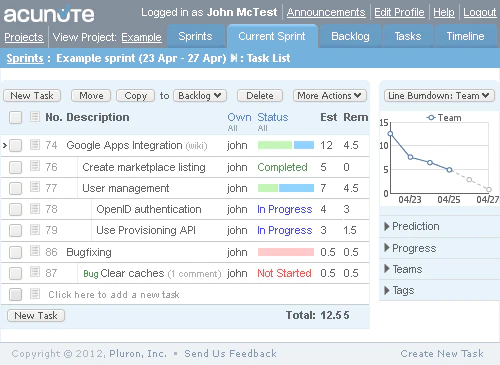
Task: Open the More Actions dropdown
Action: click(x=330, y=96)
